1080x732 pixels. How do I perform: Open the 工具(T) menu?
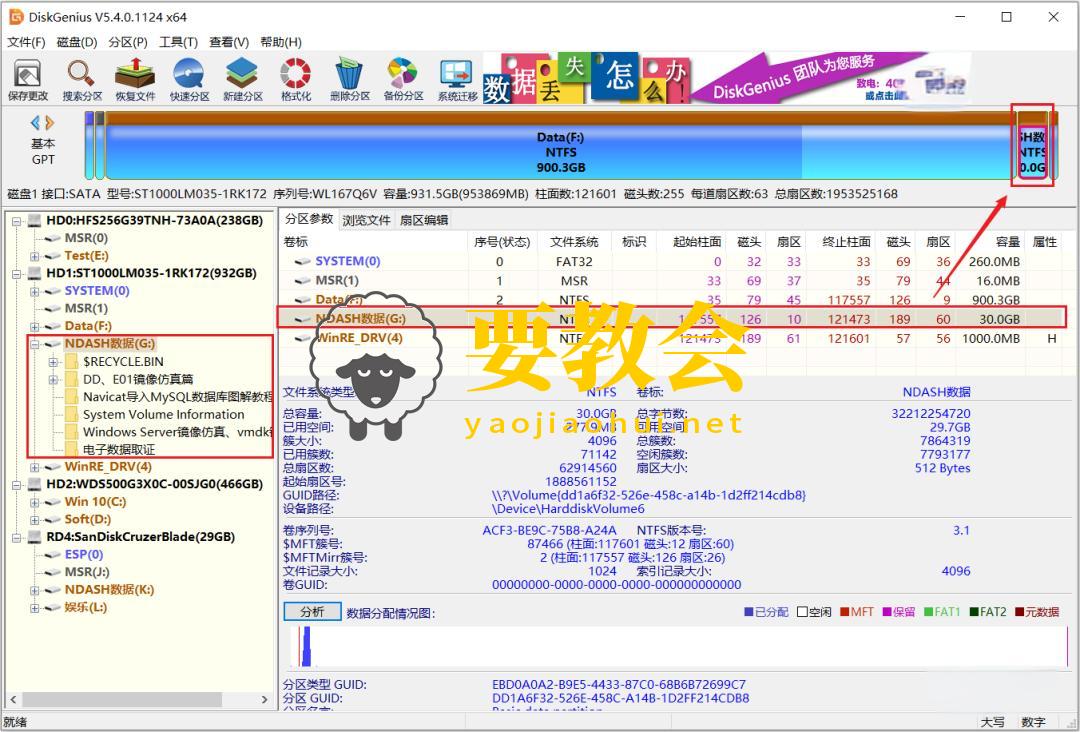click(x=178, y=42)
